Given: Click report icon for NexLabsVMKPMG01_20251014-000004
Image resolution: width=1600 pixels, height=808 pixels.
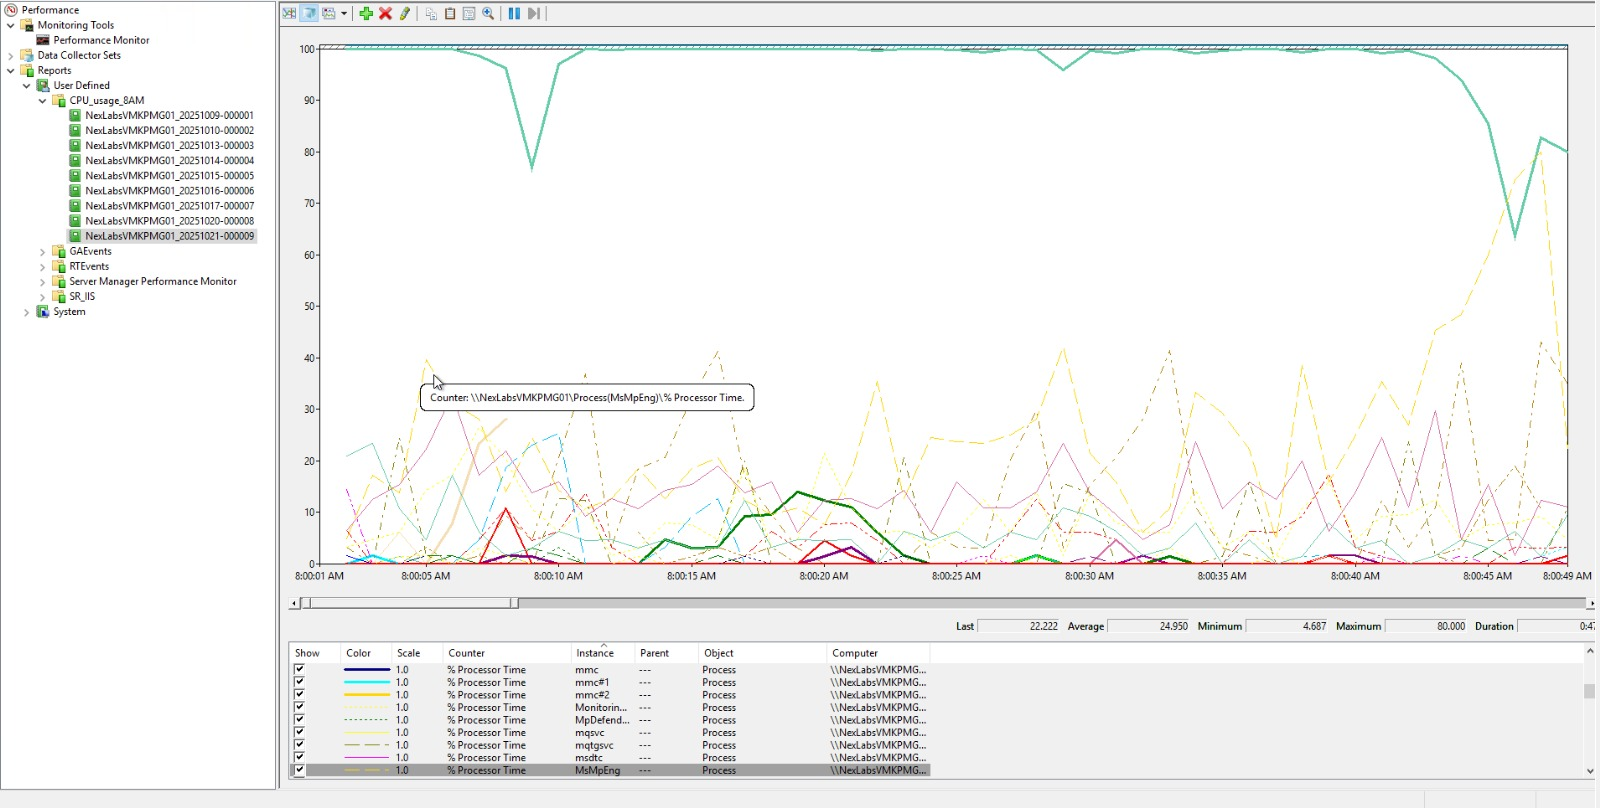Looking at the screenshot, I should pos(75,160).
